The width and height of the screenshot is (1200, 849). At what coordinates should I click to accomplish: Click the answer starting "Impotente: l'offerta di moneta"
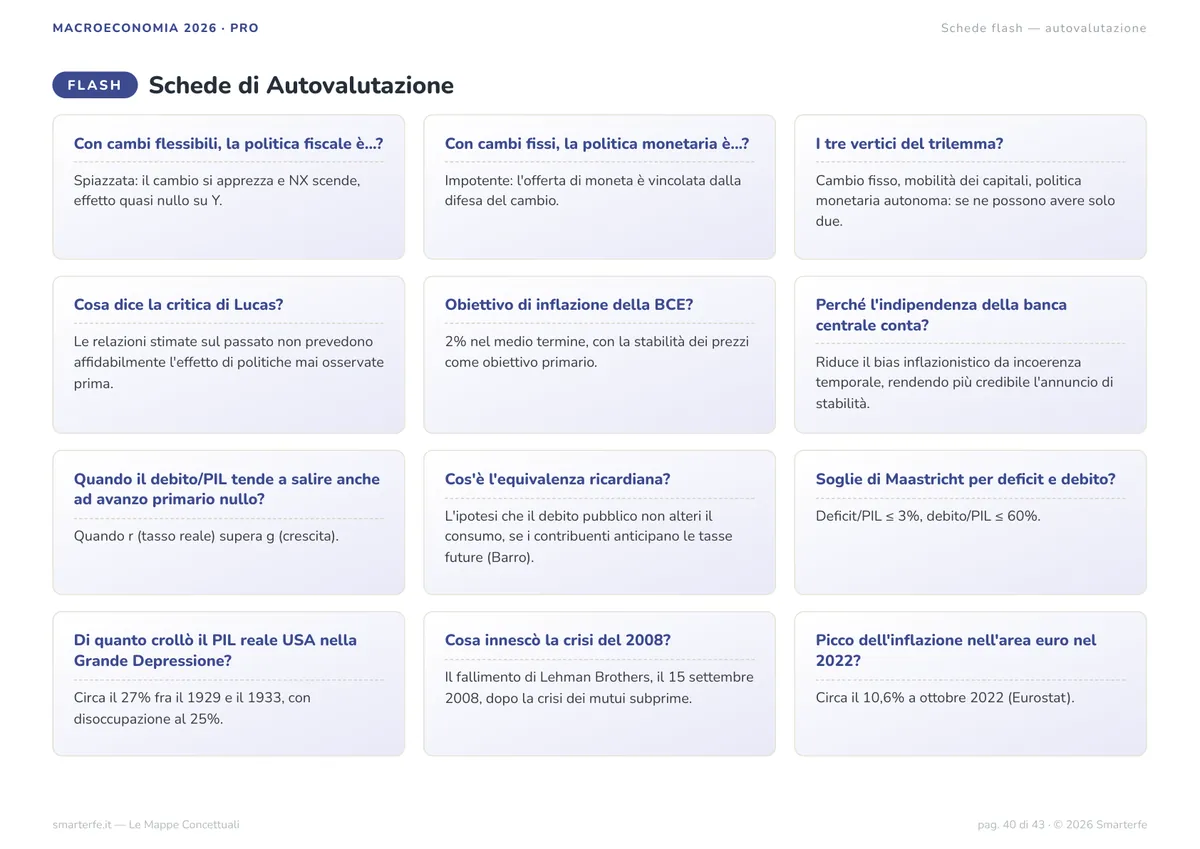pos(593,191)
